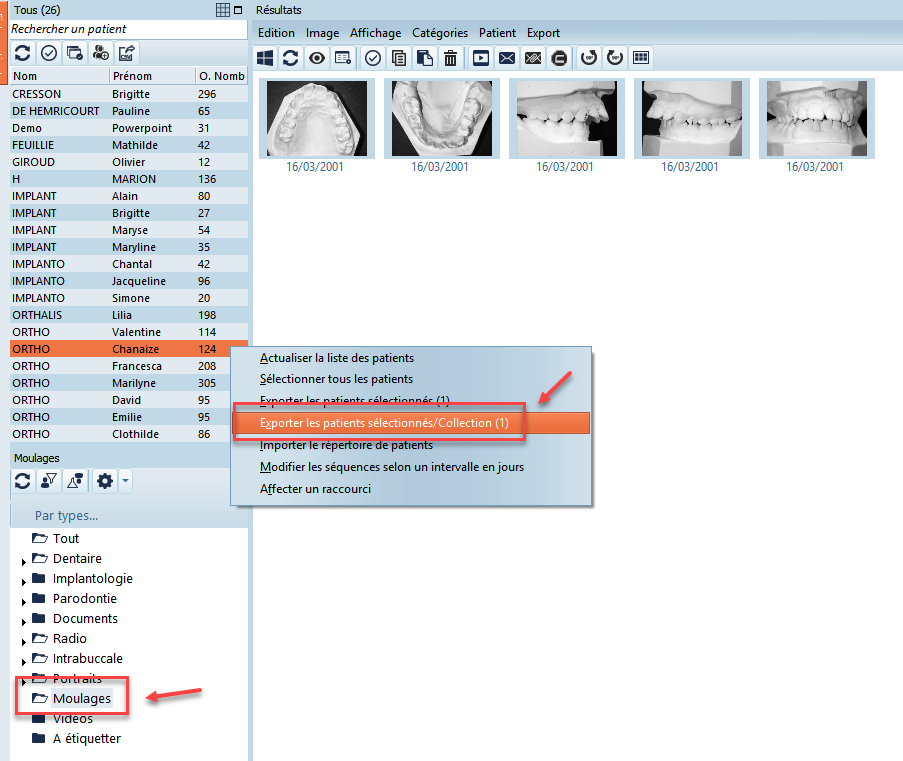Screen dimensions: 903x761
Task: Toggle the grid view icon beside Tous (26)
Action: point(223,9)
